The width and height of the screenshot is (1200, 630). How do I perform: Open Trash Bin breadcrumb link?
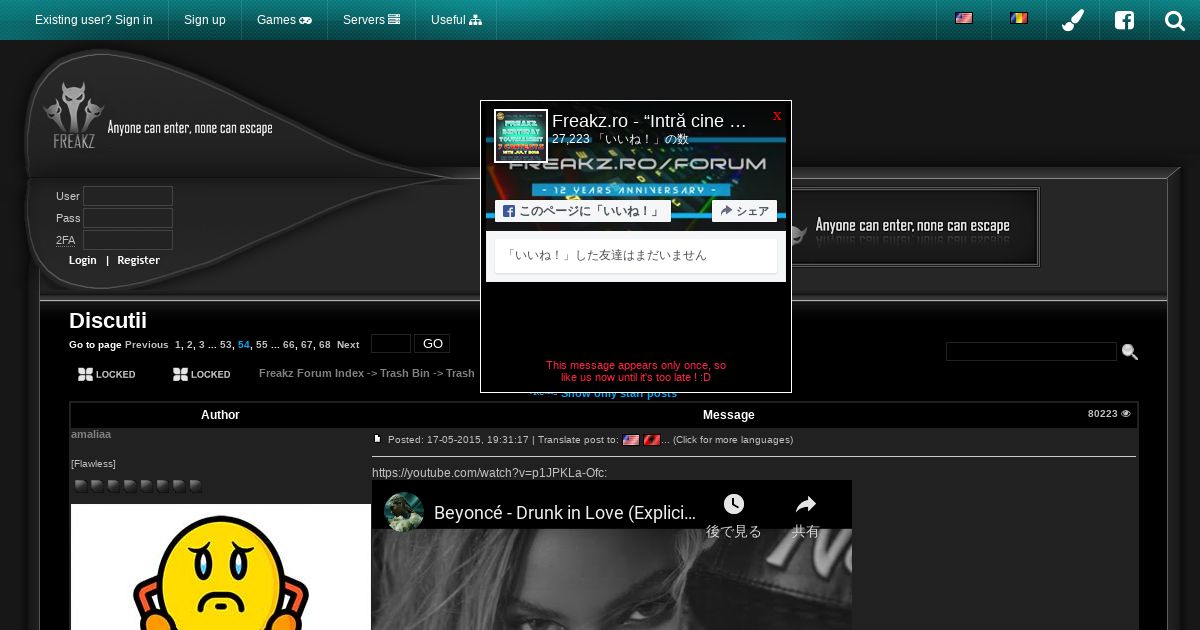point(404,373)
